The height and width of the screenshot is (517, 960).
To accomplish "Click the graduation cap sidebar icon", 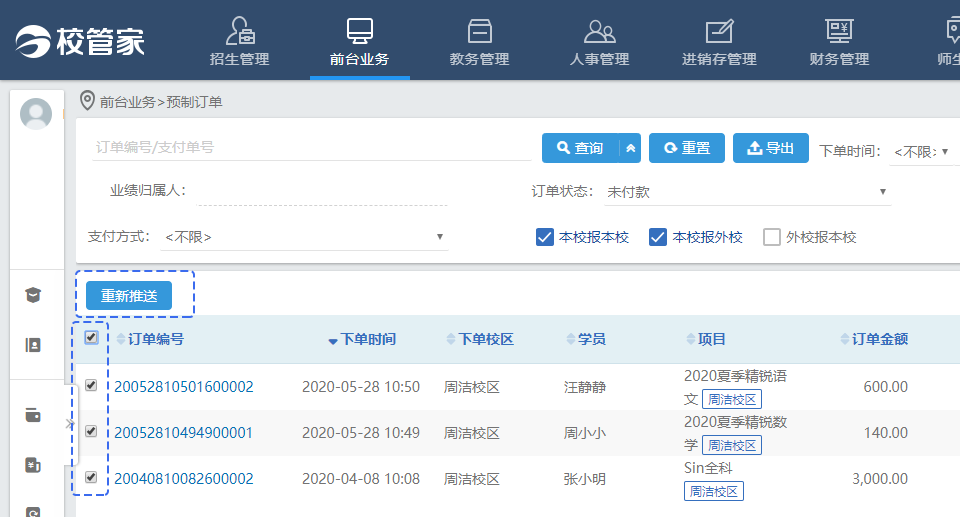I will 33,295.
